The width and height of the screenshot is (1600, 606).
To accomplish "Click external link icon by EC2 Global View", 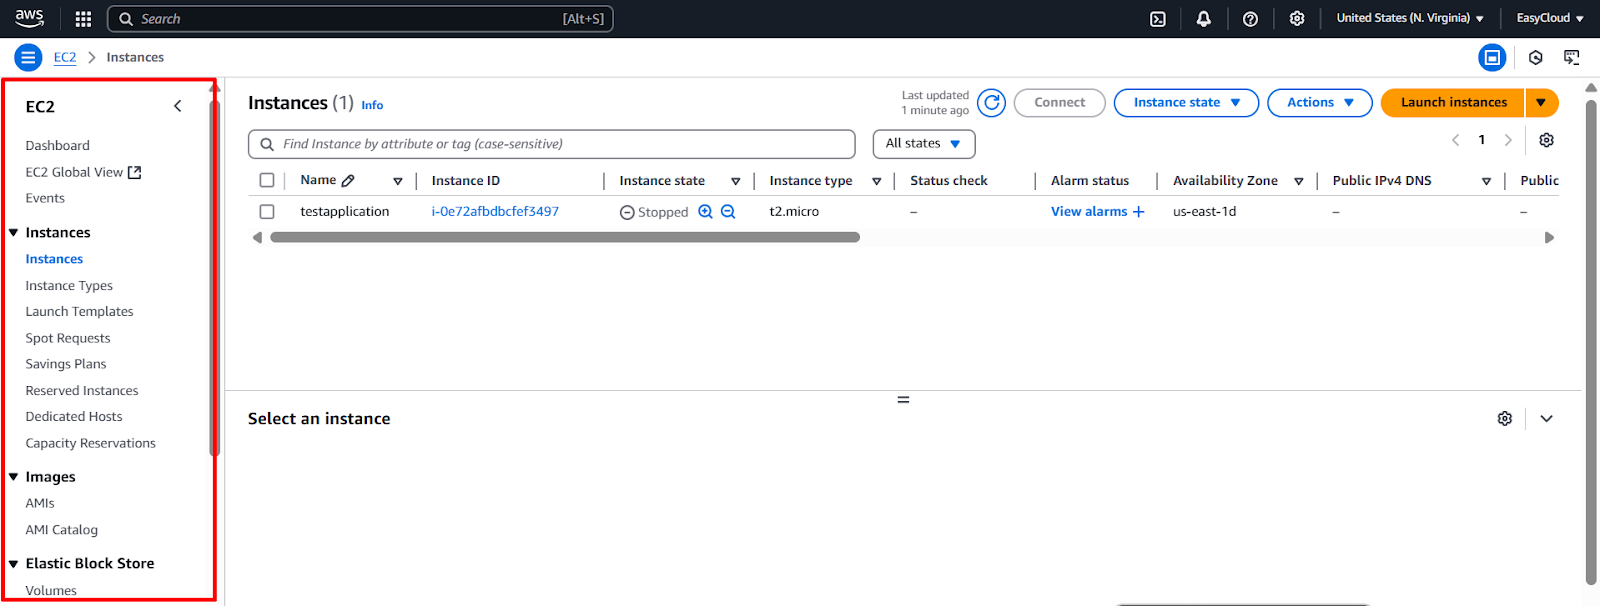I will point(135,172).
